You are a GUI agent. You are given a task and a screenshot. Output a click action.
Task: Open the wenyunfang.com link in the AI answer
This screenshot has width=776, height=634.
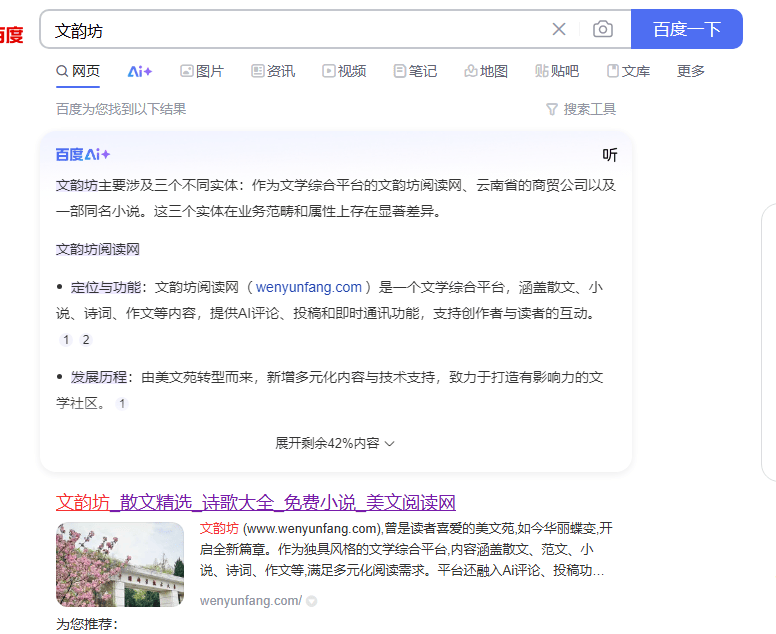(309, 287)
